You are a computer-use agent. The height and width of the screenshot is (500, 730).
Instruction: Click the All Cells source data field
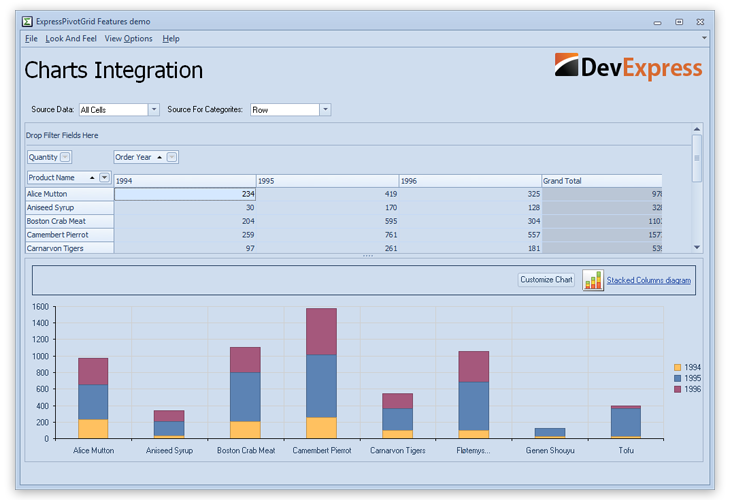click(x=114, y=110)
